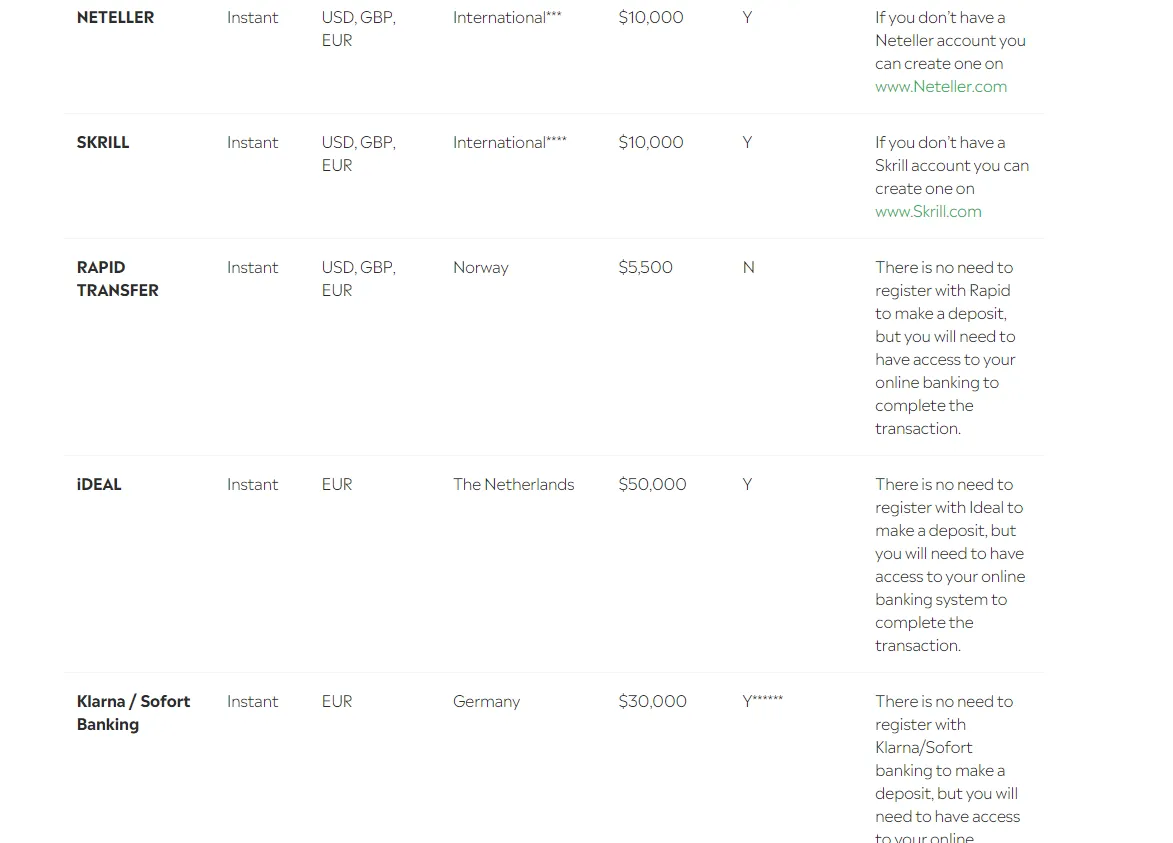Open the www.Skrill.com link

[928, 212]
